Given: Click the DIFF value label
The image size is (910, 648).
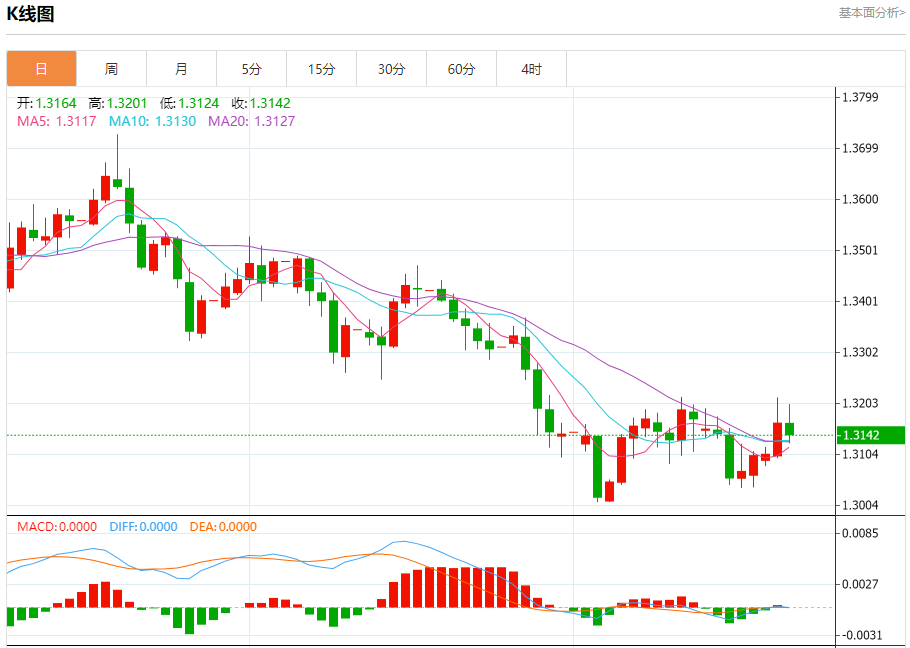Looking at the screenshot, I should click(x=141, y=526).
